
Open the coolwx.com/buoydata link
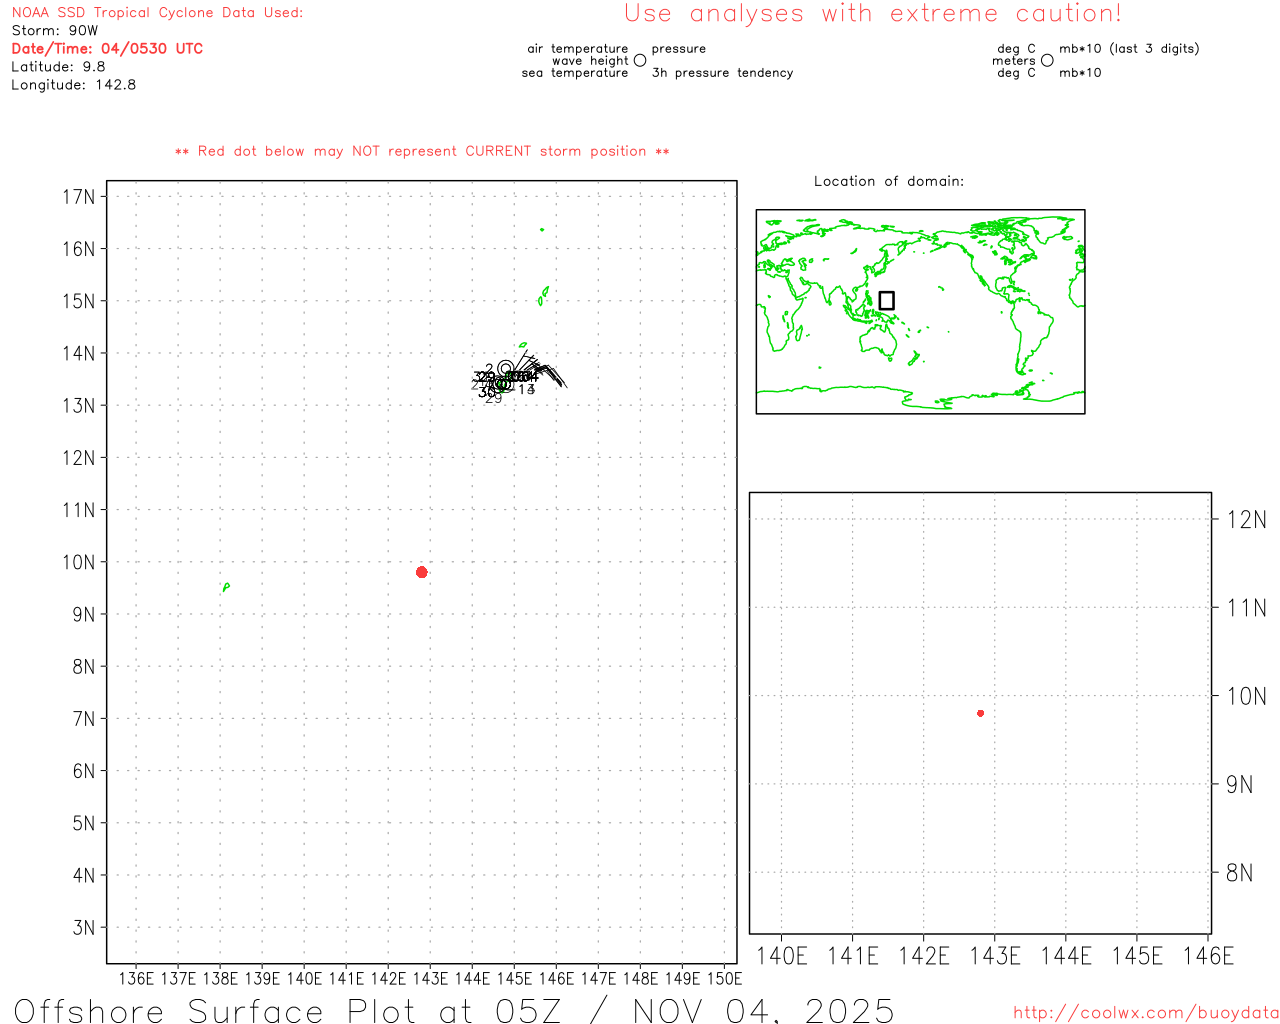pos(1146,1012)
